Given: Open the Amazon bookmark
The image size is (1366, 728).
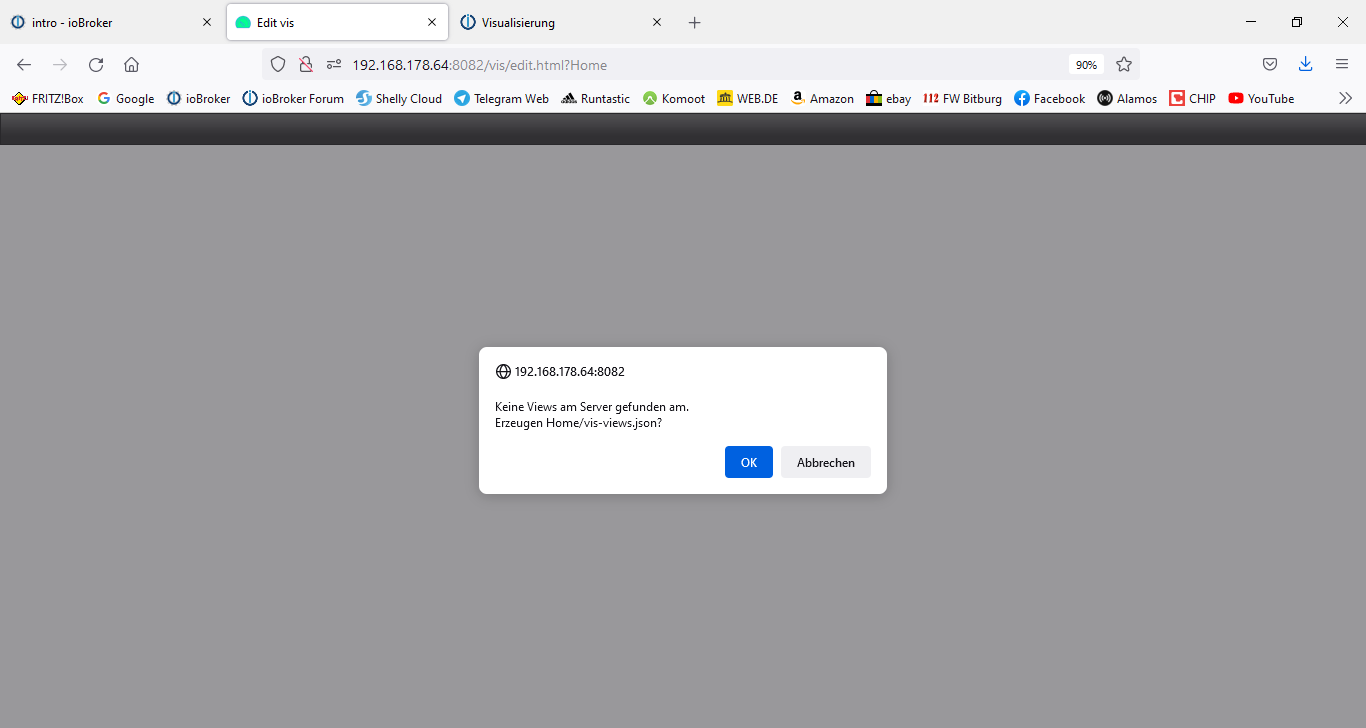Looking at the screenshot, I should point(822,98).
